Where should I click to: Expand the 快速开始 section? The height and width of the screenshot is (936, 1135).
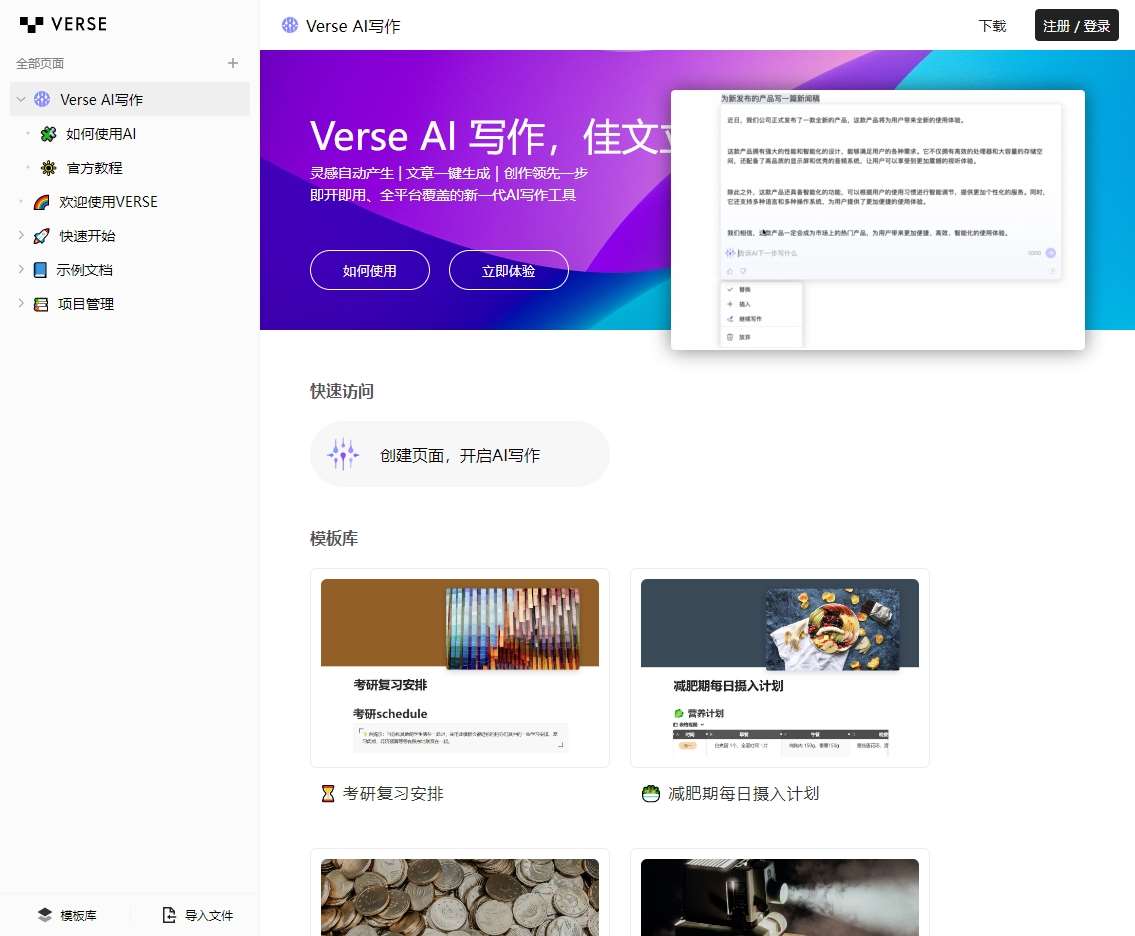[x=20, y=236]
